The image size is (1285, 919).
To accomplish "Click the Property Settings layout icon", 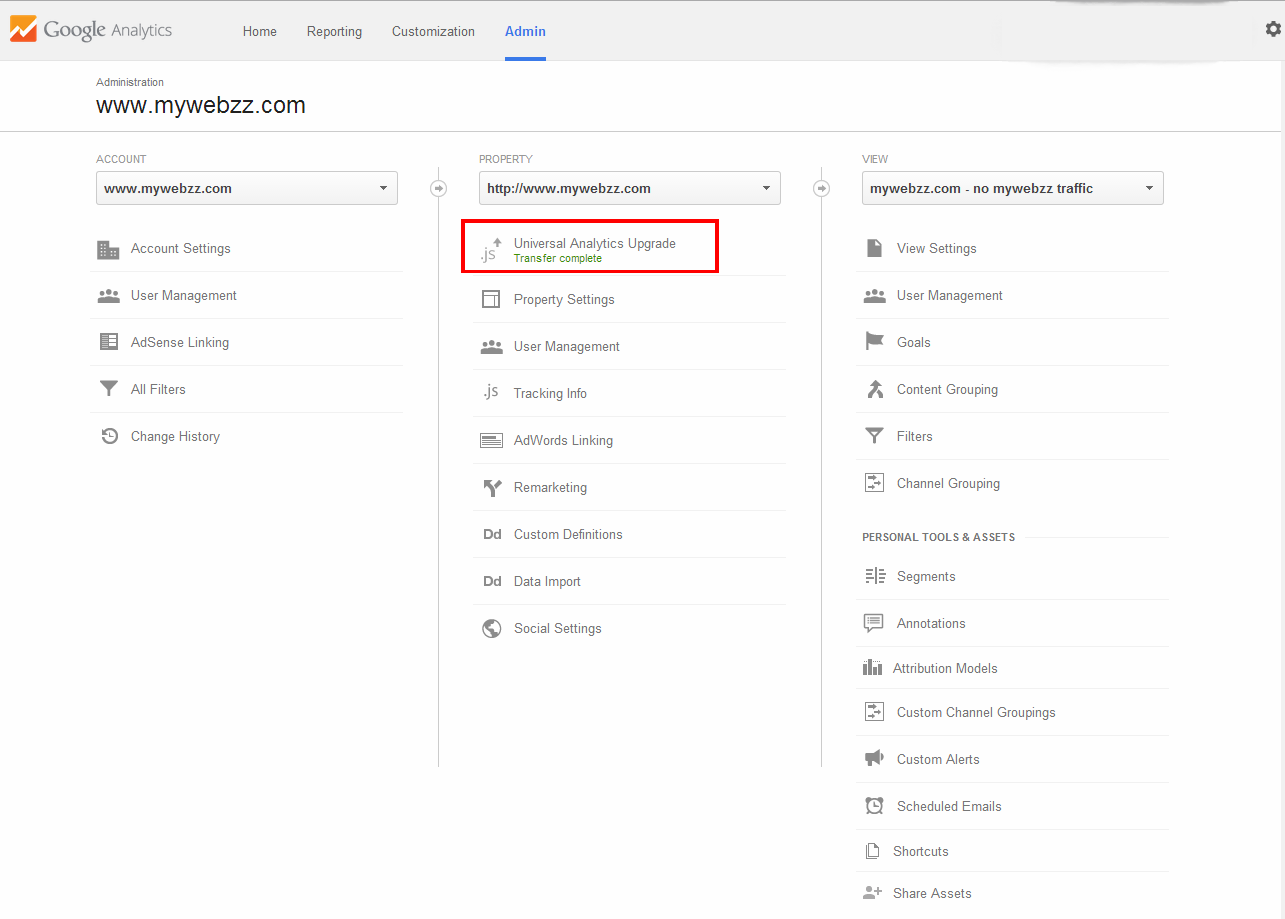I will [x=491, y=299].
